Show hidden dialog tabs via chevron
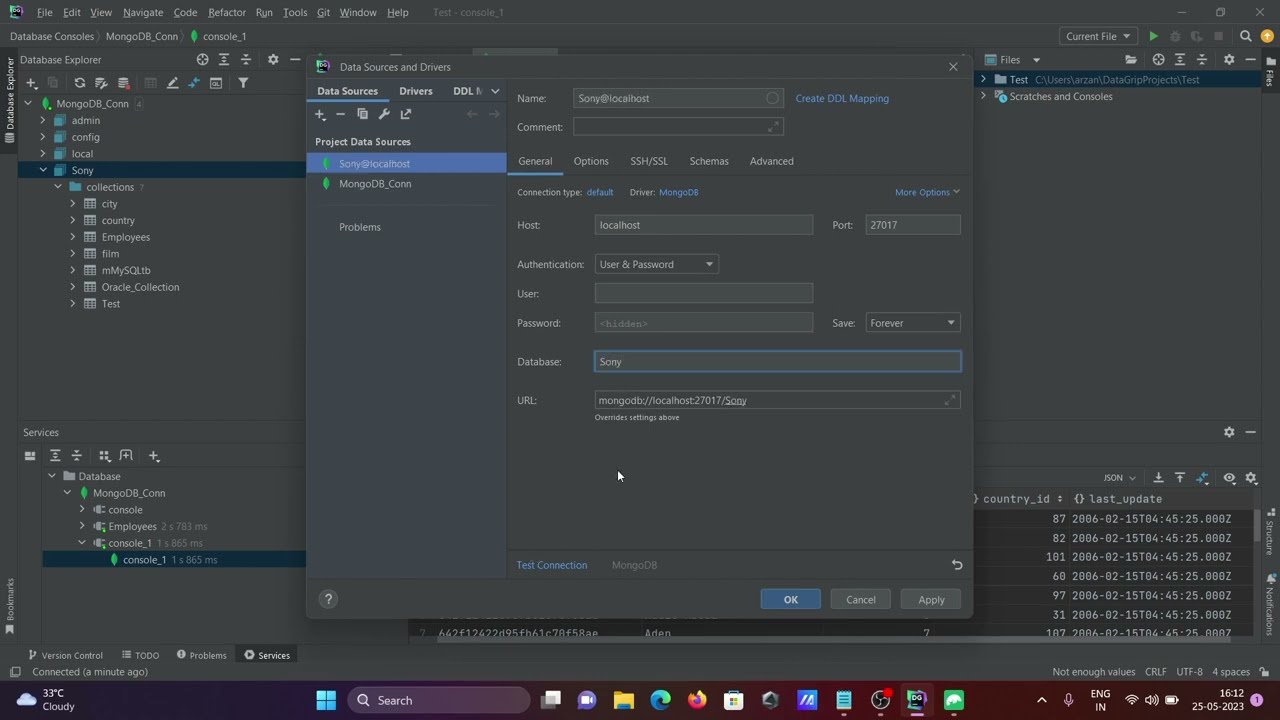Screen dimensions: 1280x720 click(x=495, y=91)
